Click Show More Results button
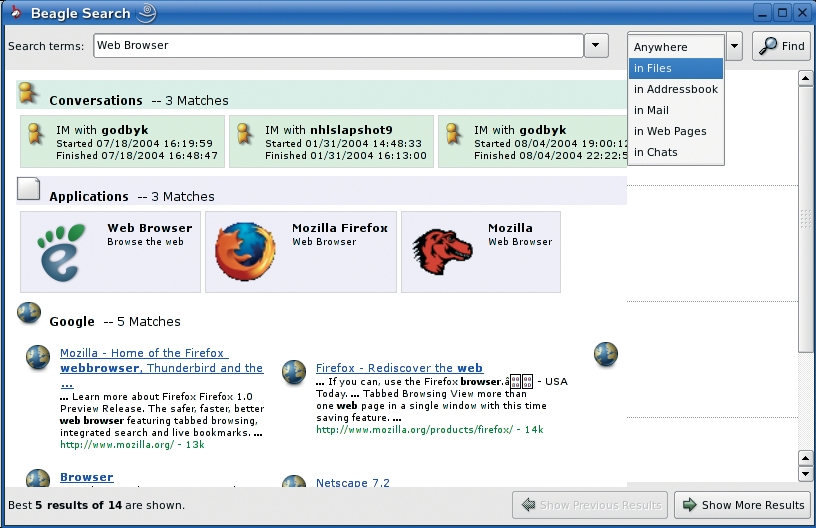 point(743,505)
